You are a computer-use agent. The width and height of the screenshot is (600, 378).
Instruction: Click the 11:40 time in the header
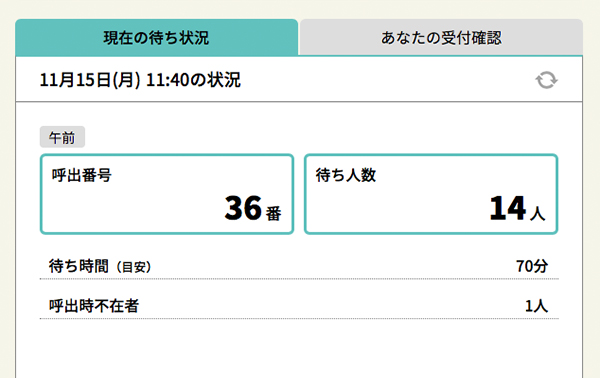(x=168, y=80)
